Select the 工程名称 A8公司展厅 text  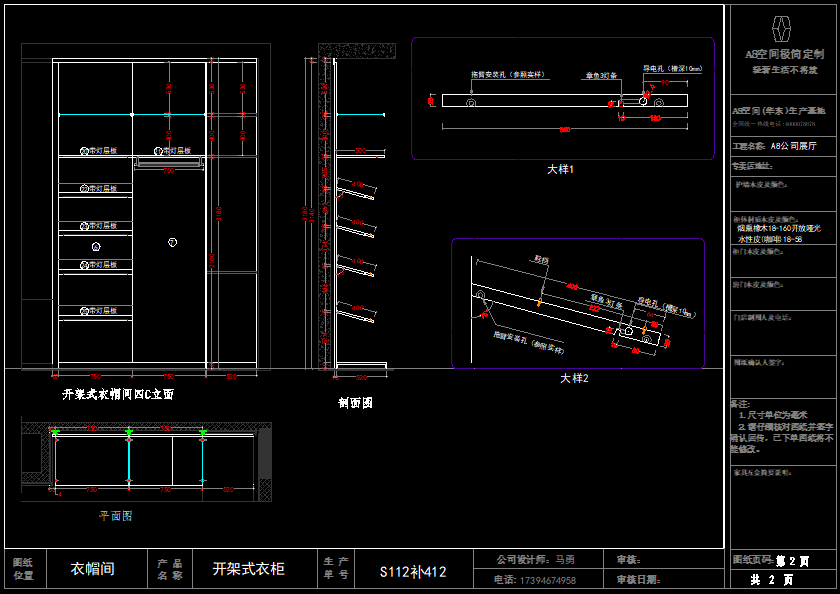[775, 146]
